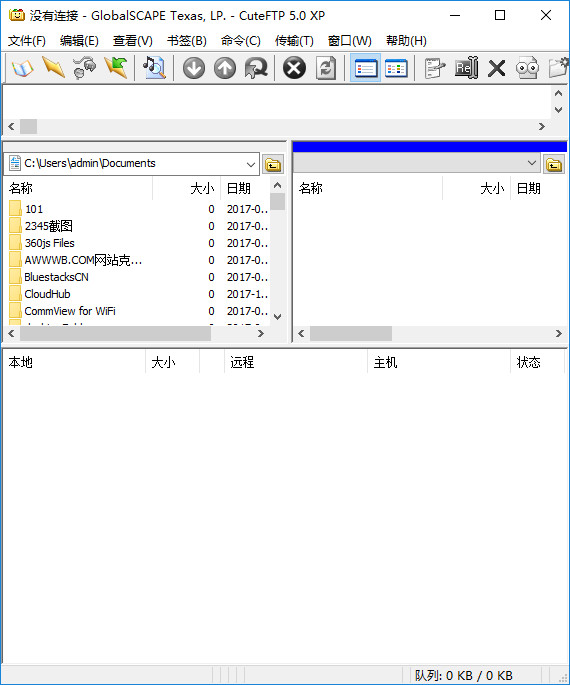Click the Stop transfer X icon
570x685 pixels.
pyautogui.click(x=294, y=68)
